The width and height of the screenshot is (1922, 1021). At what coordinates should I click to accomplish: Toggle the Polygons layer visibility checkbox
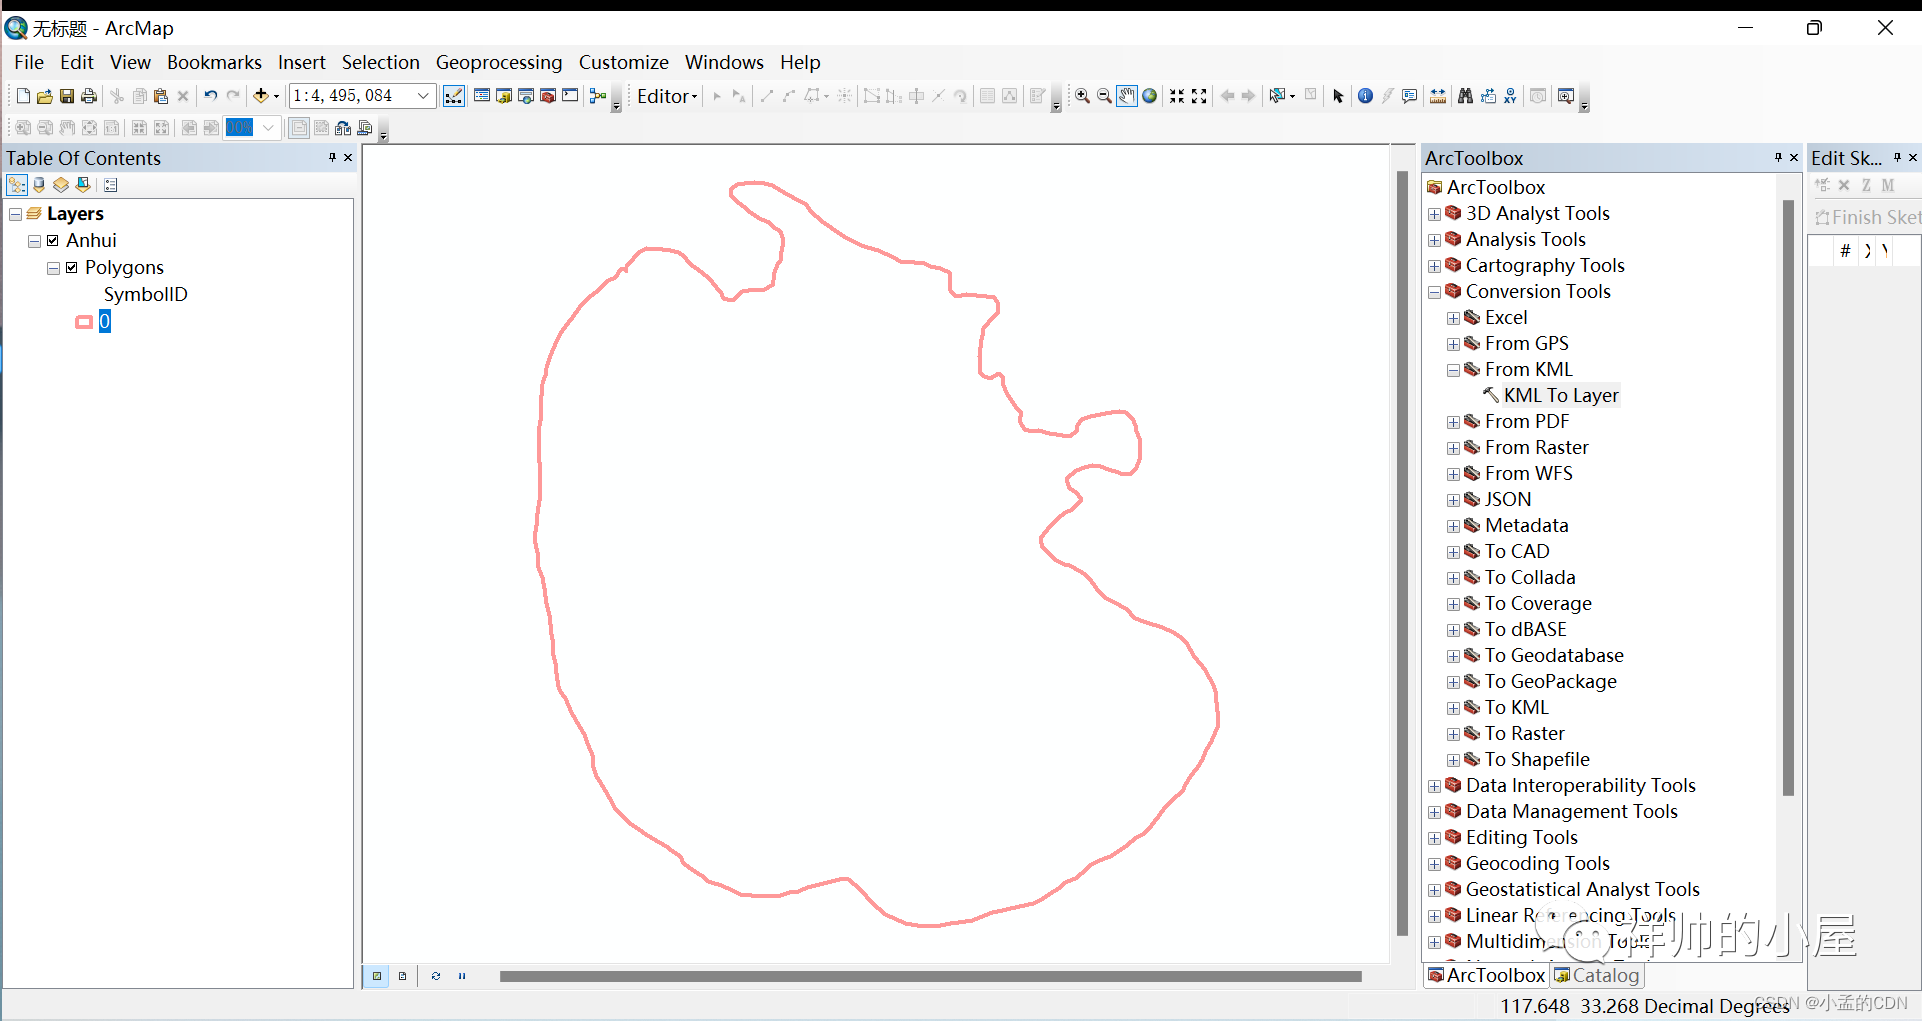tap(72, 267)
